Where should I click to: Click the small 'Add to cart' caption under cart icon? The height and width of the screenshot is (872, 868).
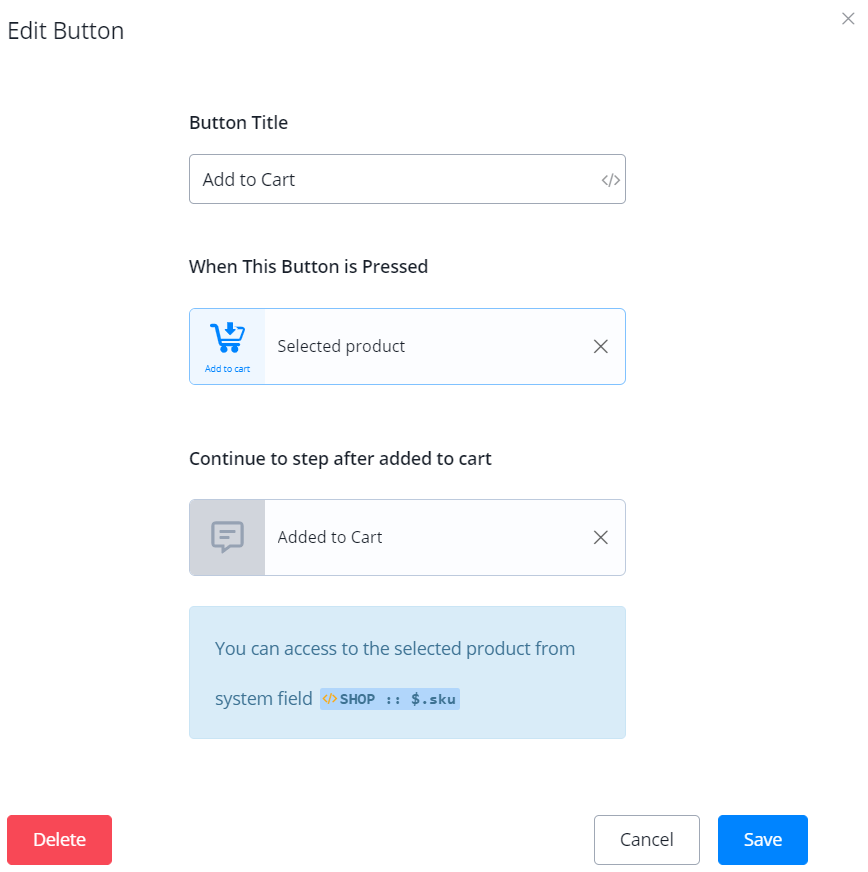coord(227,369)
